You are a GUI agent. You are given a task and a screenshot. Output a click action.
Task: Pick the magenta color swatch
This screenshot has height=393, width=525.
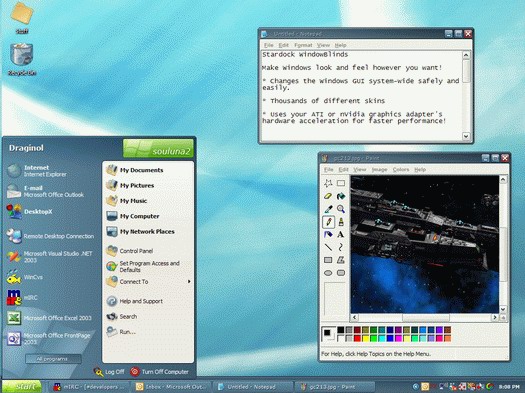398,338
